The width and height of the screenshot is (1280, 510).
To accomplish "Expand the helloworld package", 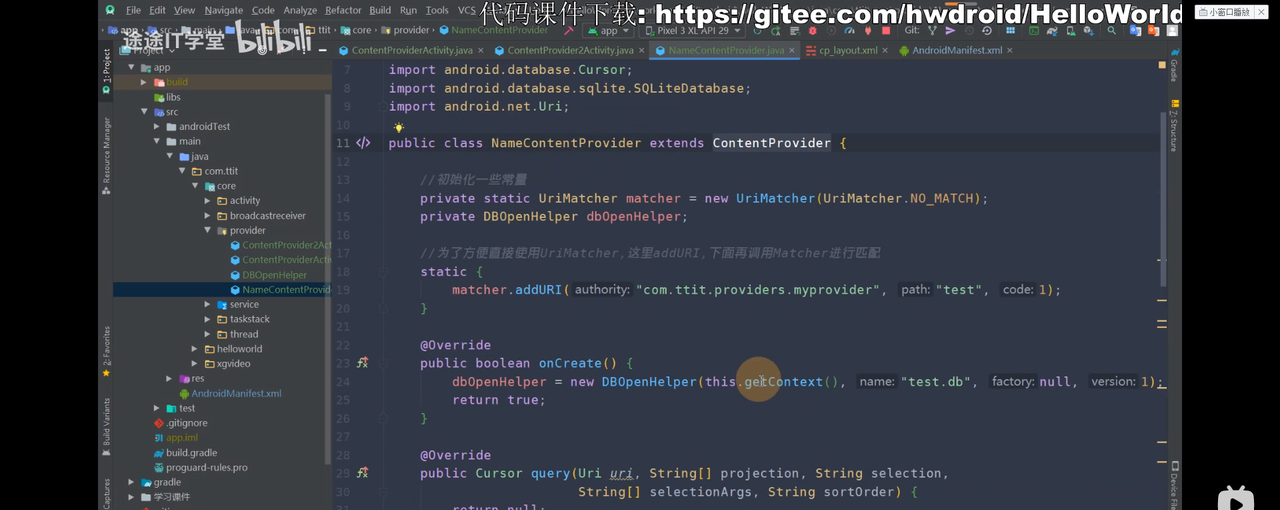I will [195, 349].
